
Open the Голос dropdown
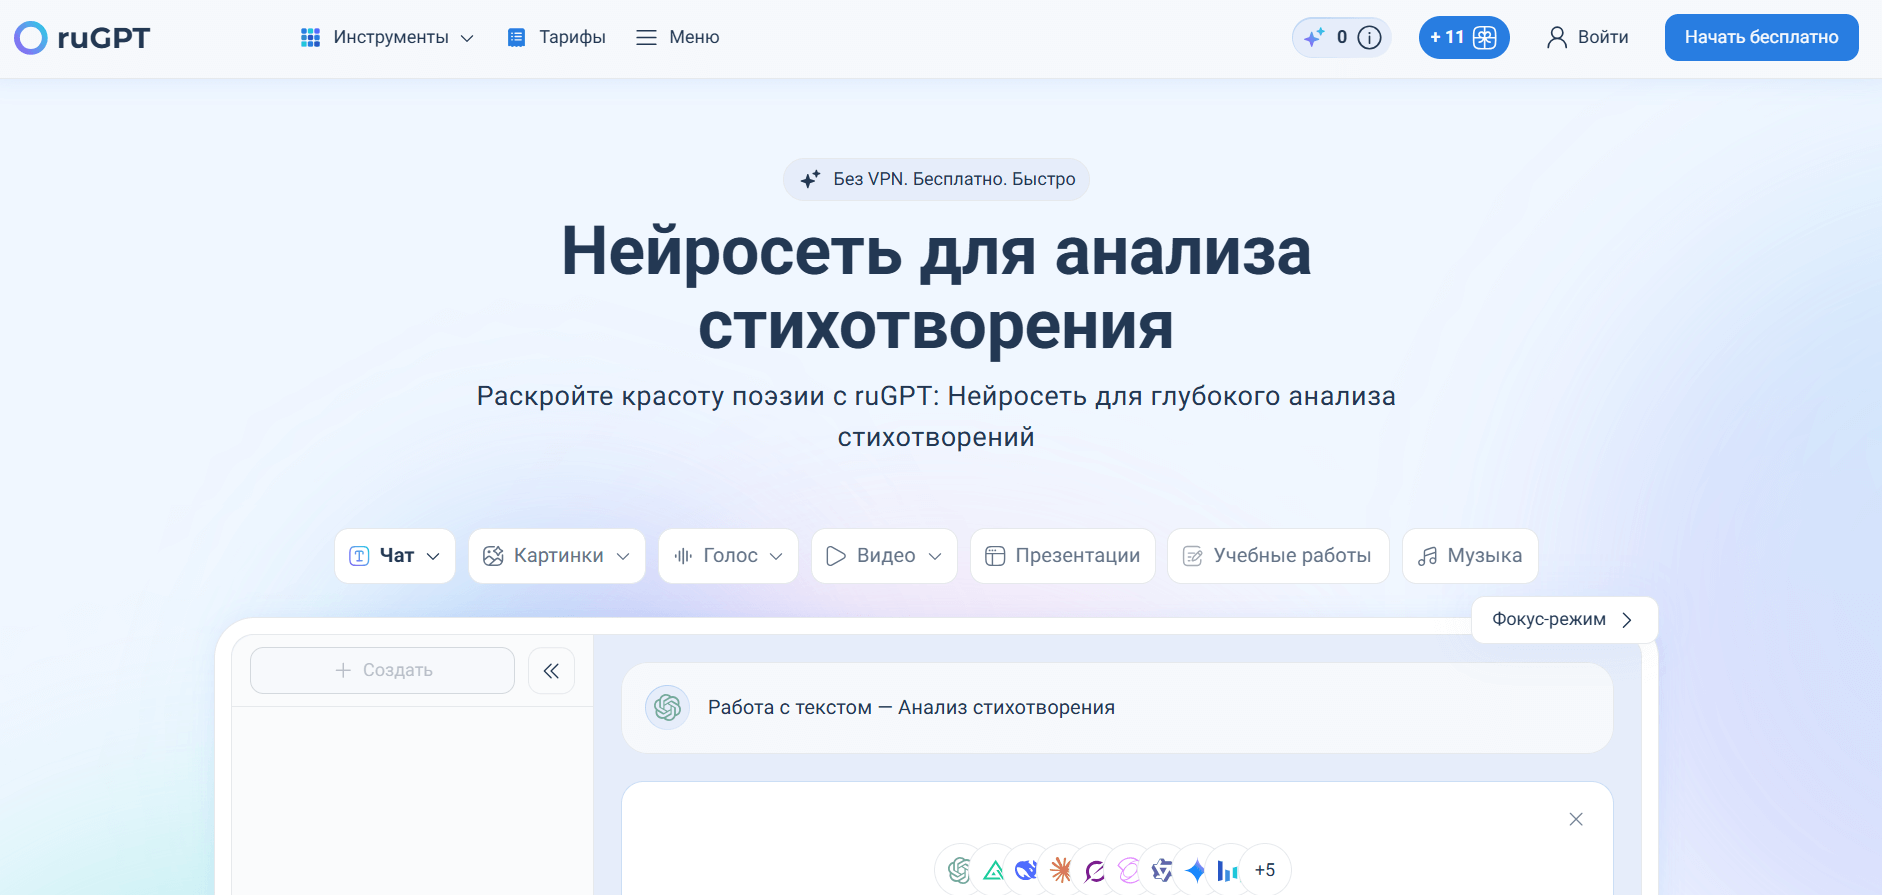coord(728,556)
